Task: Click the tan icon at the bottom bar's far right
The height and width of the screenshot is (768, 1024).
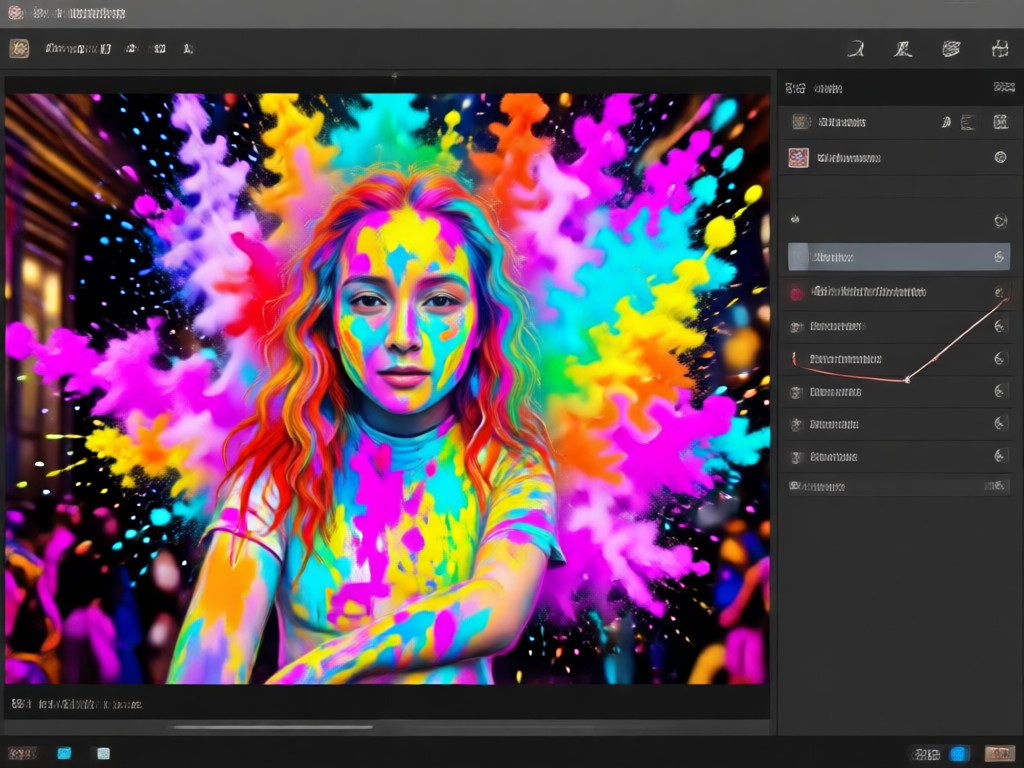Action: [x=999, y=754]
